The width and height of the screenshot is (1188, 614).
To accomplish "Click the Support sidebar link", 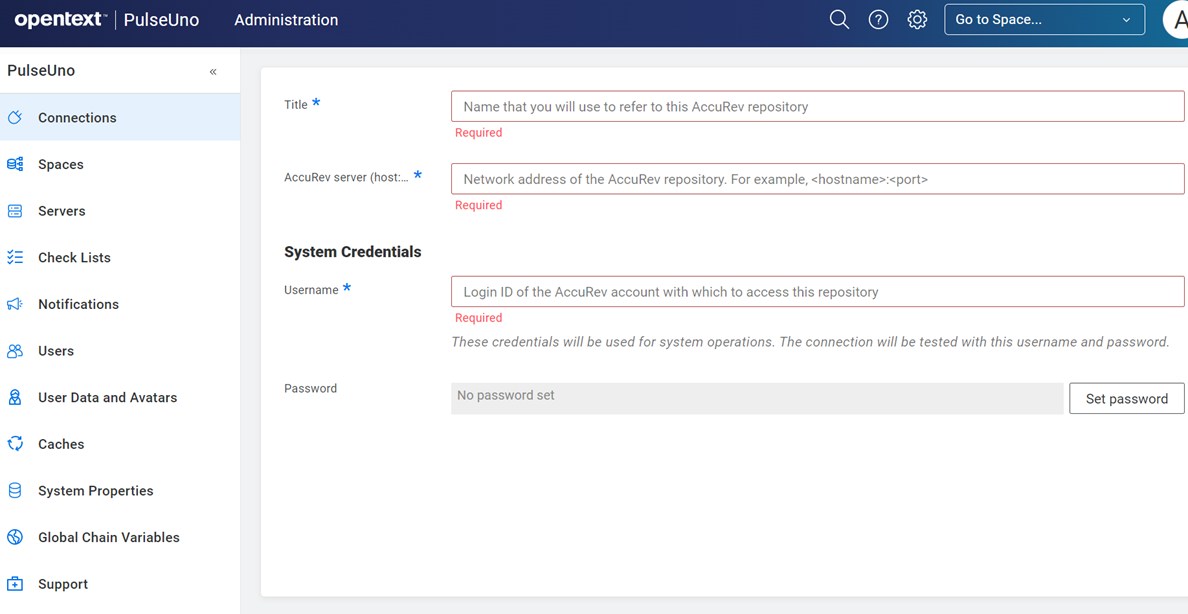I will pos(63,584).
